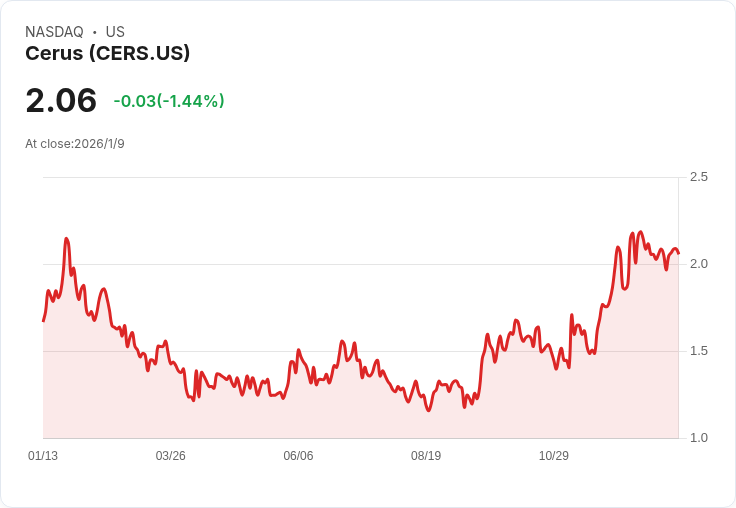Click the chart line's rightmost endpoint

pos(678,254)
